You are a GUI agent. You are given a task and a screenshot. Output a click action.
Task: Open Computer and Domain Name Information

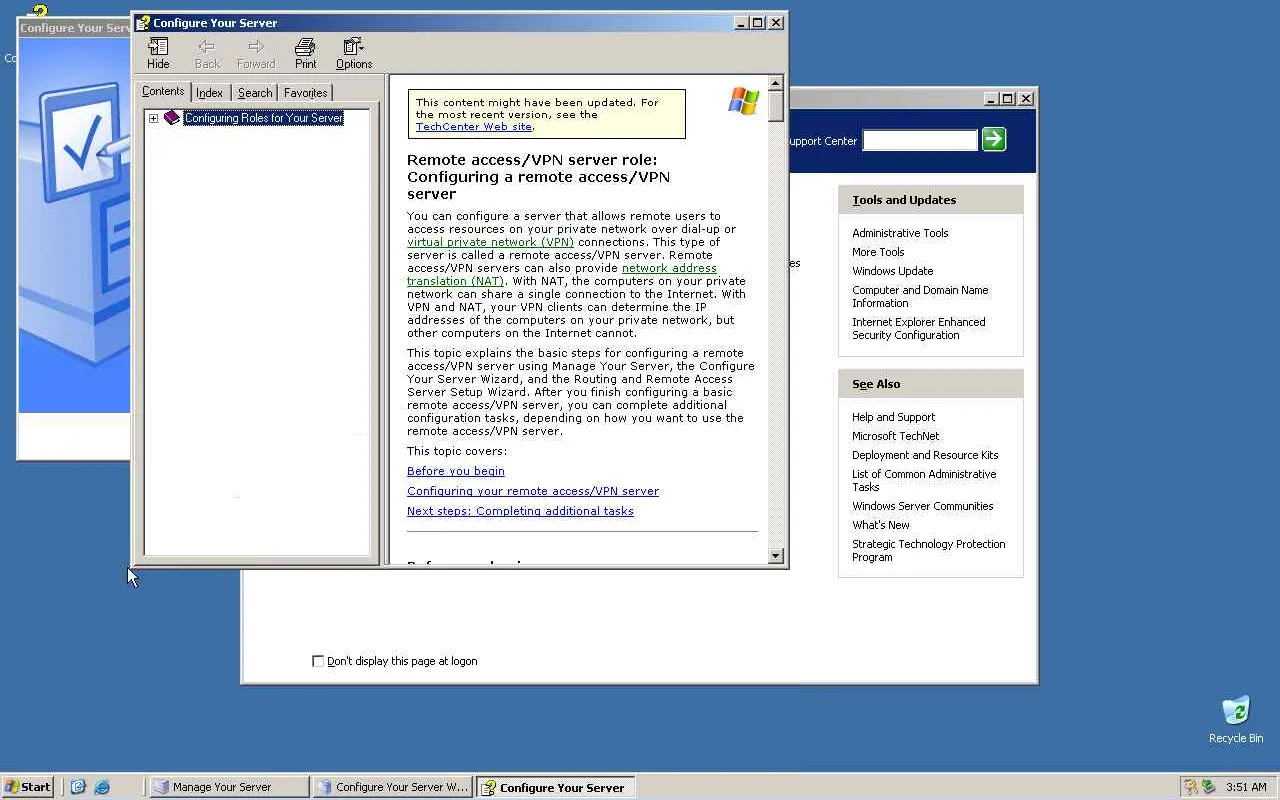click(920, 296)
